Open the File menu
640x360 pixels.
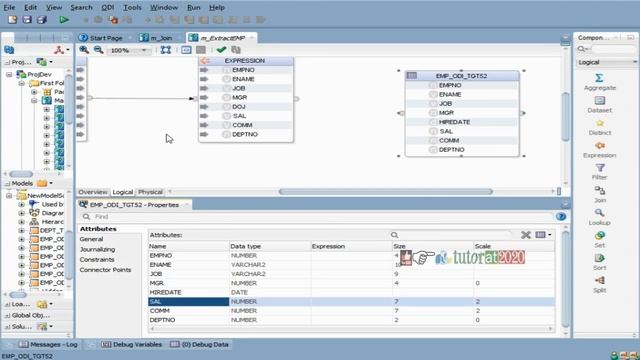click(x=9, y=7)
